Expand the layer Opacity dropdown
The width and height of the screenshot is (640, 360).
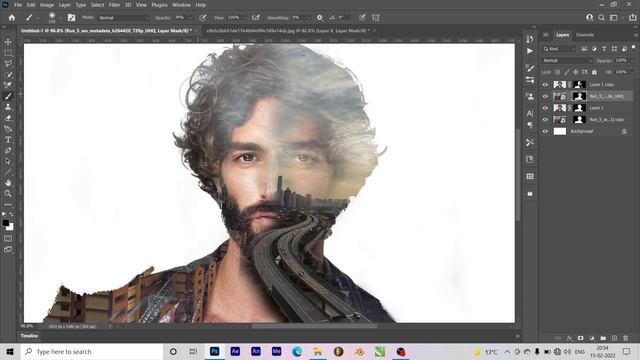[x=632, y=60]
